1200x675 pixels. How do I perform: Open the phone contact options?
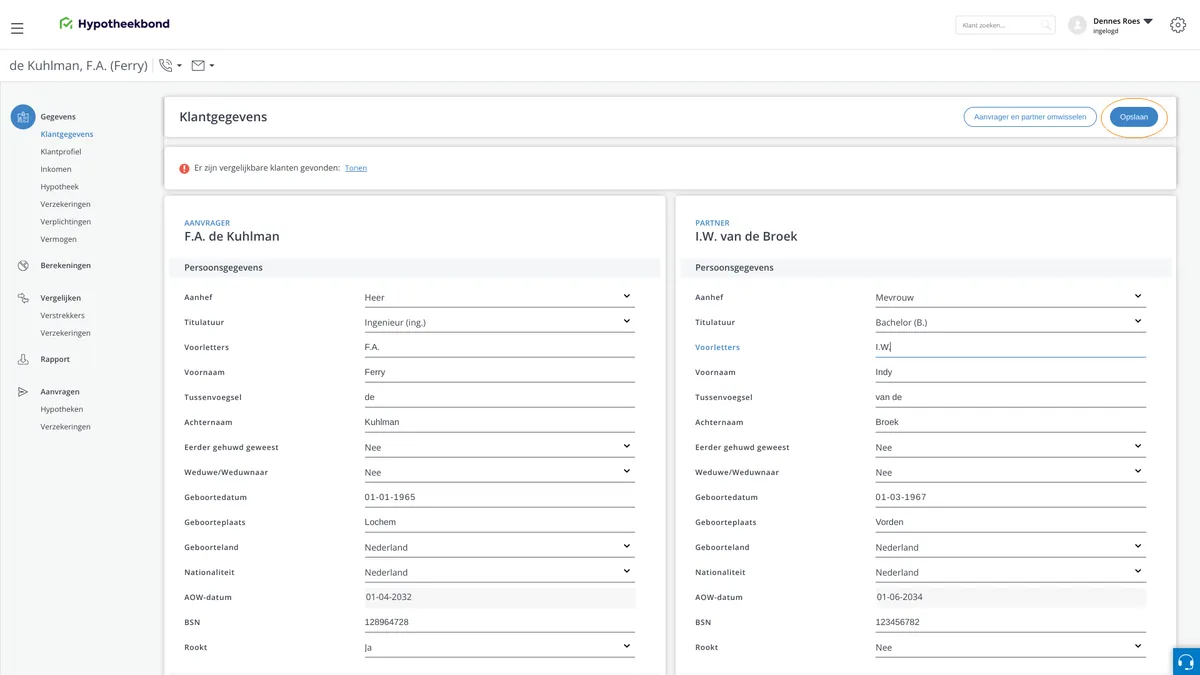(170, 66)
